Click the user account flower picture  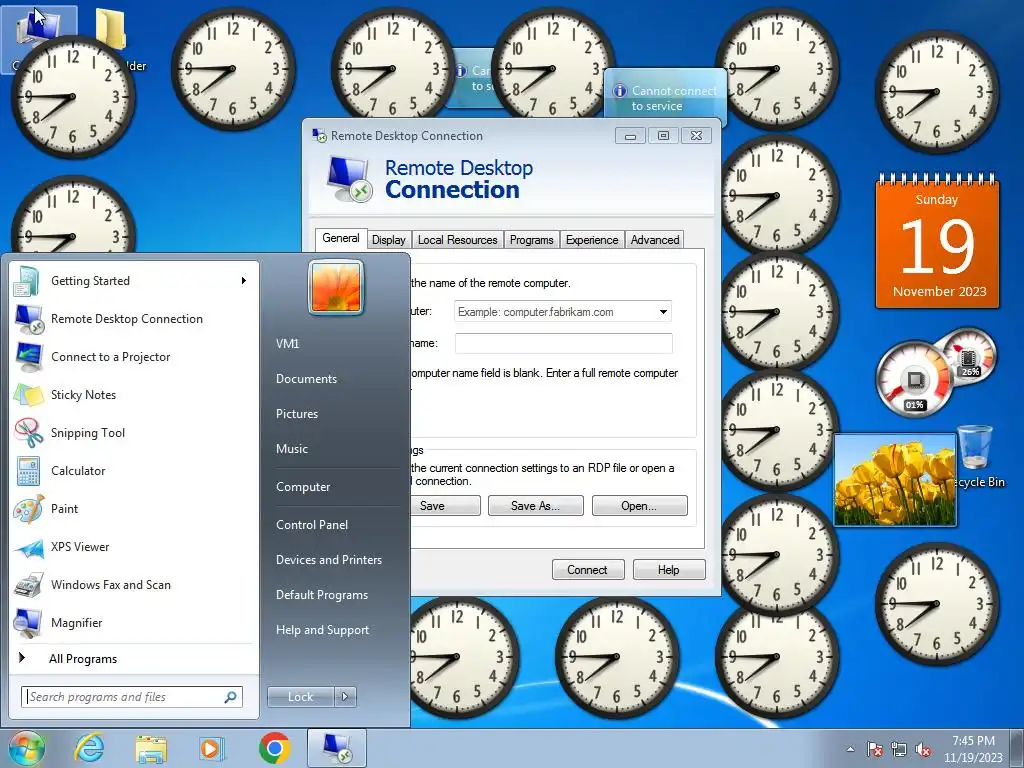pyautogui.click(x=336, y=287)
